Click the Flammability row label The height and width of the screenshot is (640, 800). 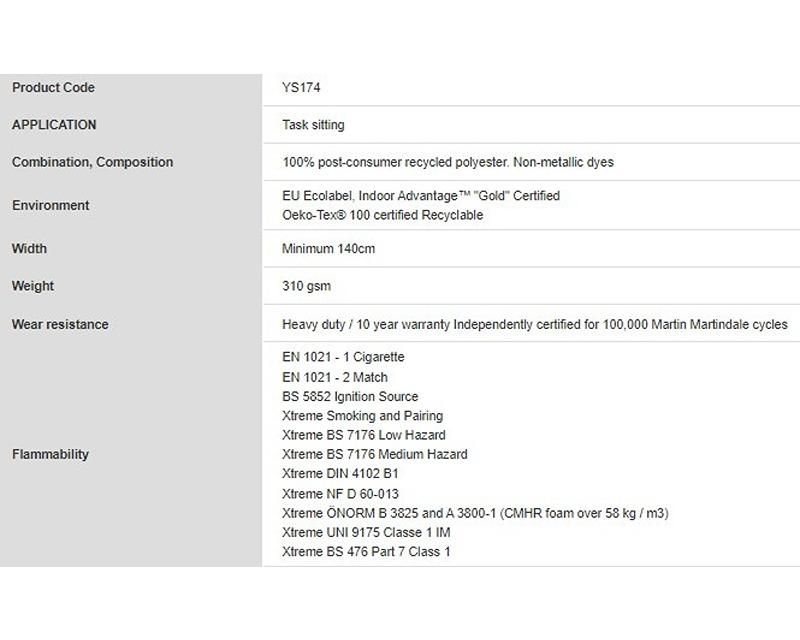(x=51, y=454)
